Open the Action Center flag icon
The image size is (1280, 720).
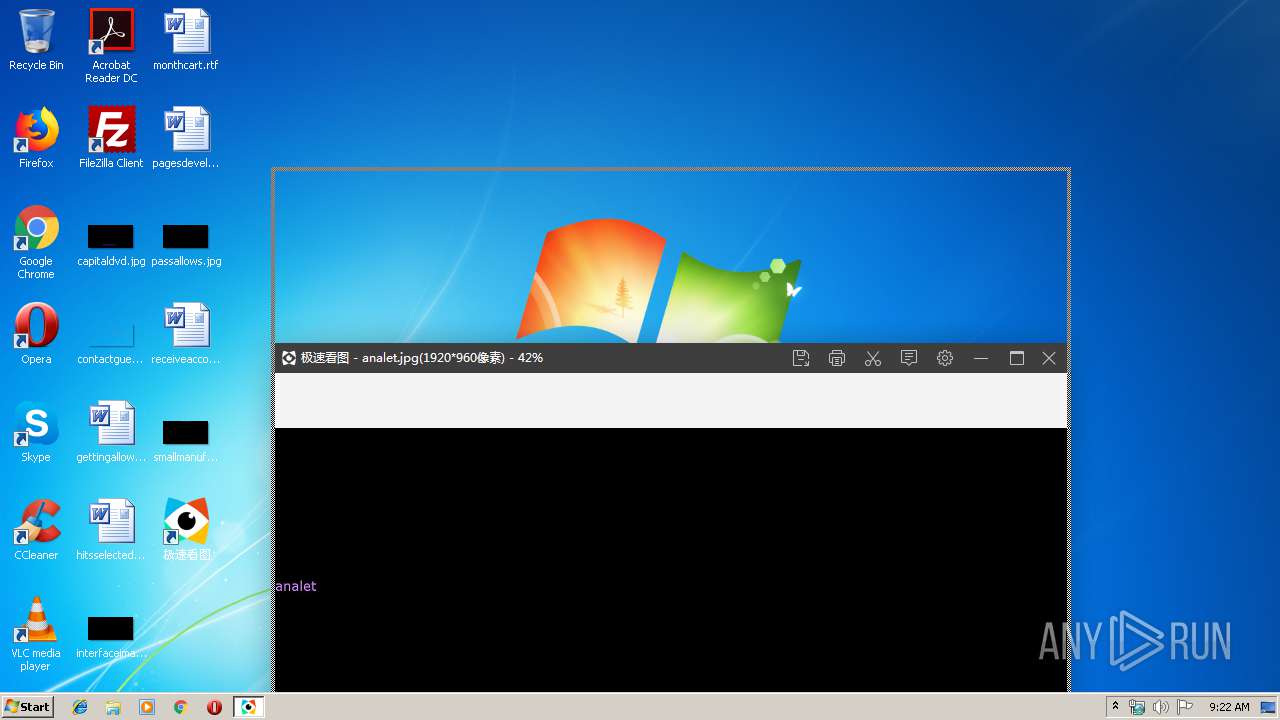pos(1185,707)
